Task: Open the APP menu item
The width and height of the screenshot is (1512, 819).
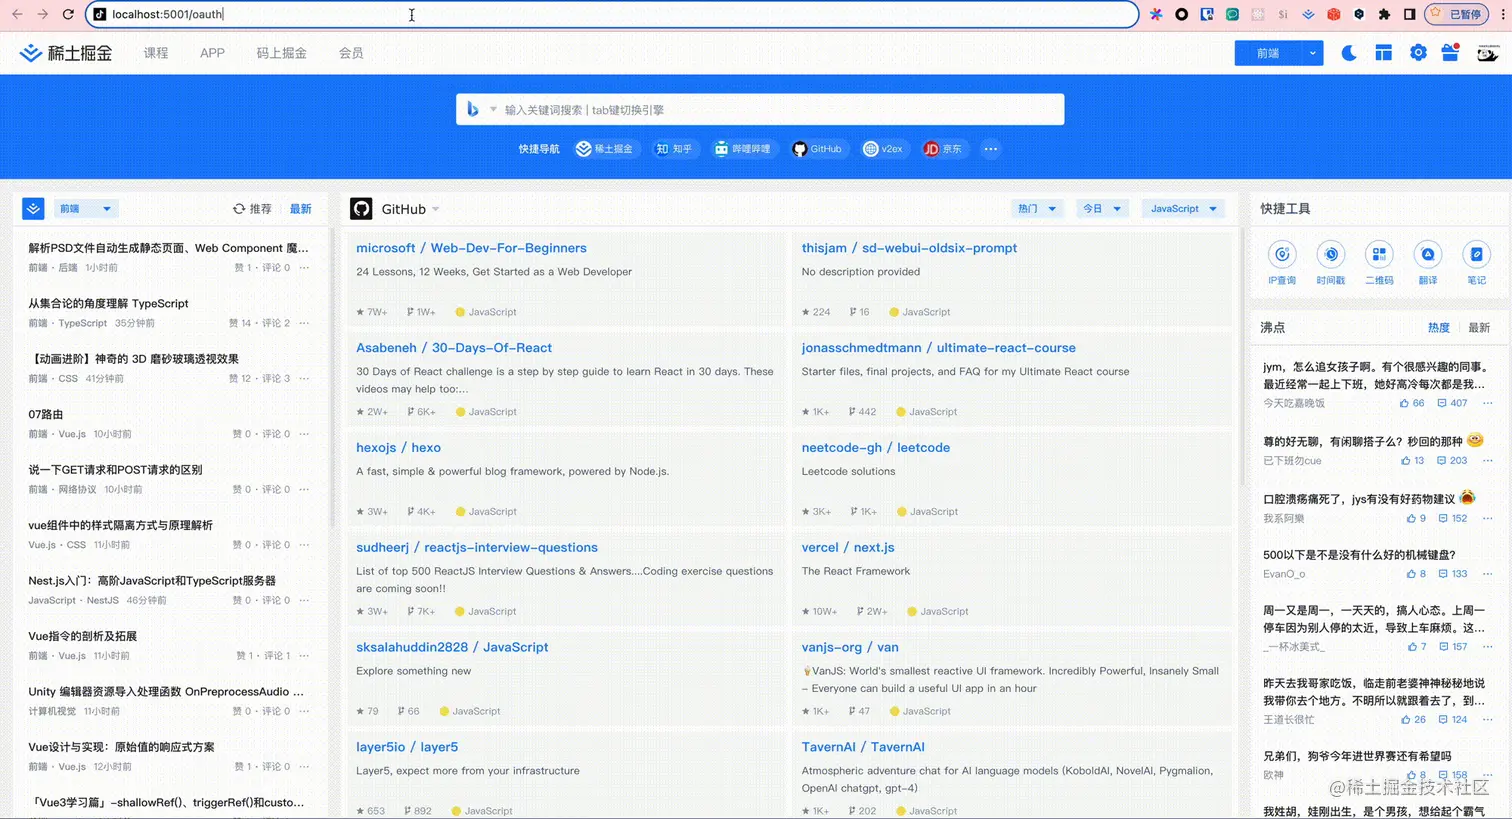Action: tap(212, 53)
